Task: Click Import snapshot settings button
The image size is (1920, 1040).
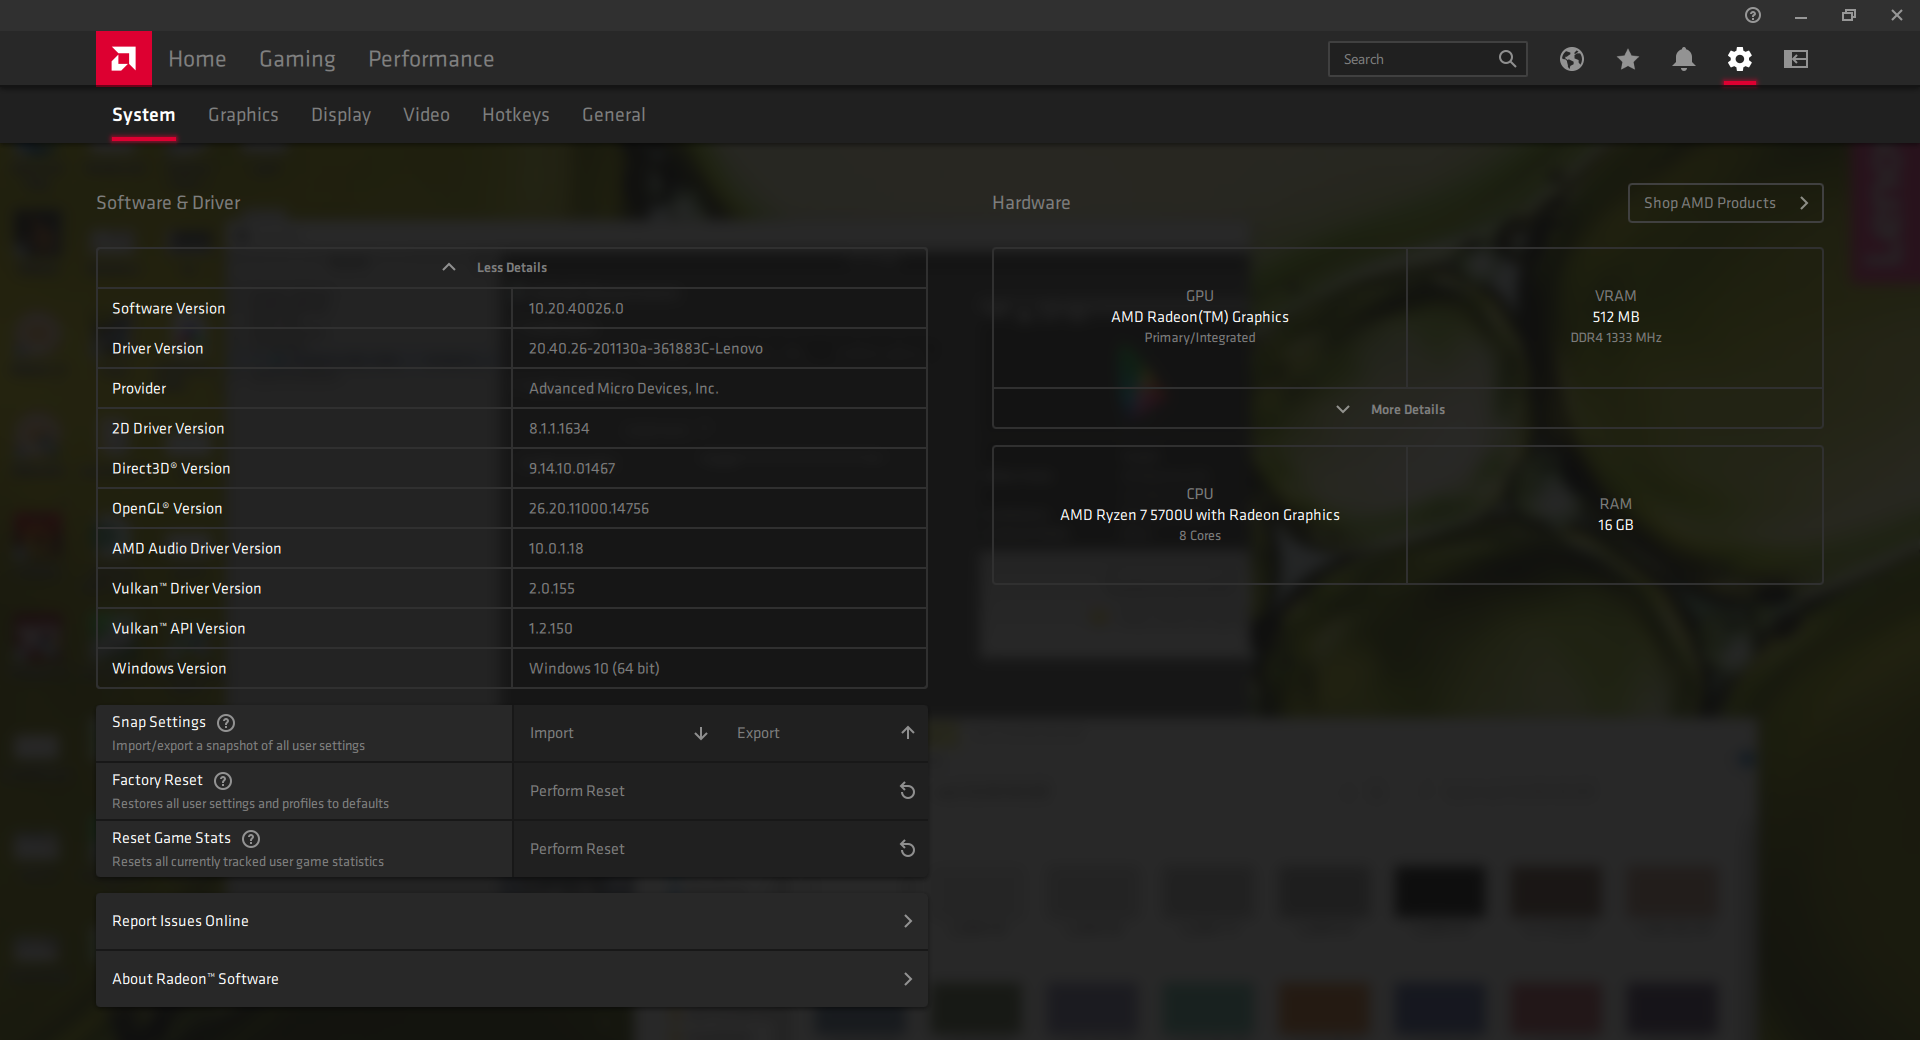Action: coord(616,733)
